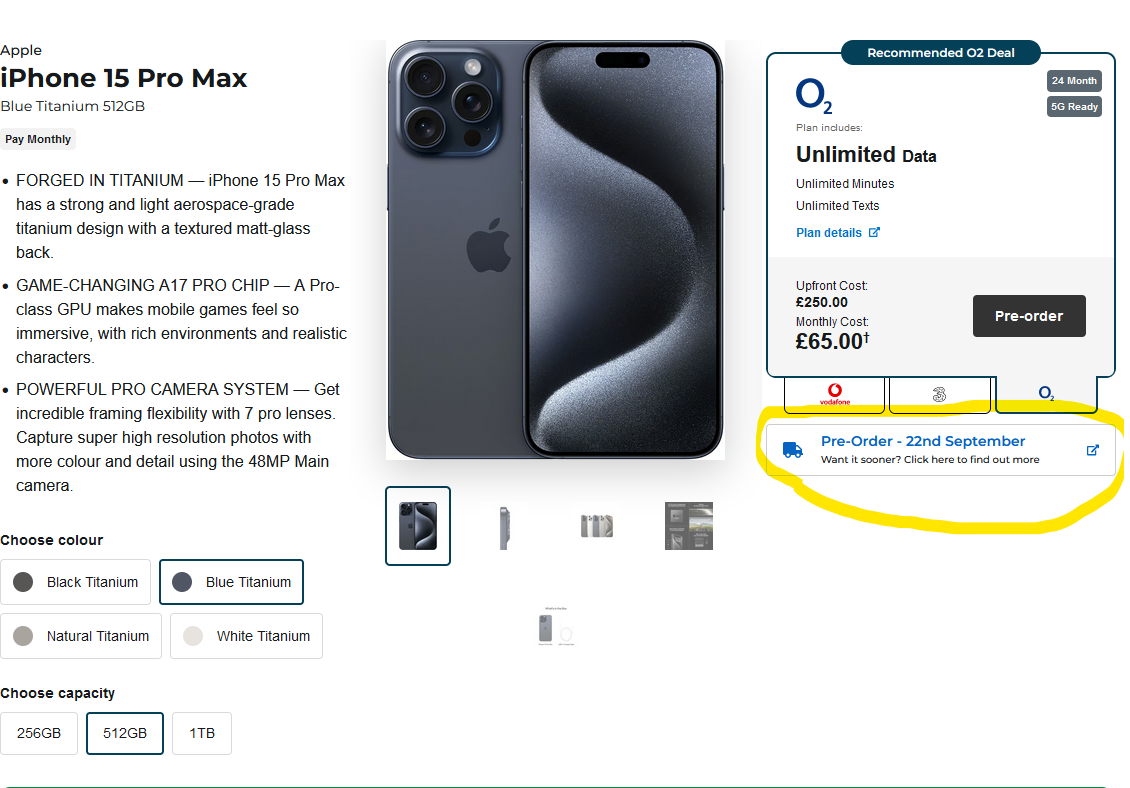Select 1TB capacity
Screen dimensions: 1130x788
(202, 733)
